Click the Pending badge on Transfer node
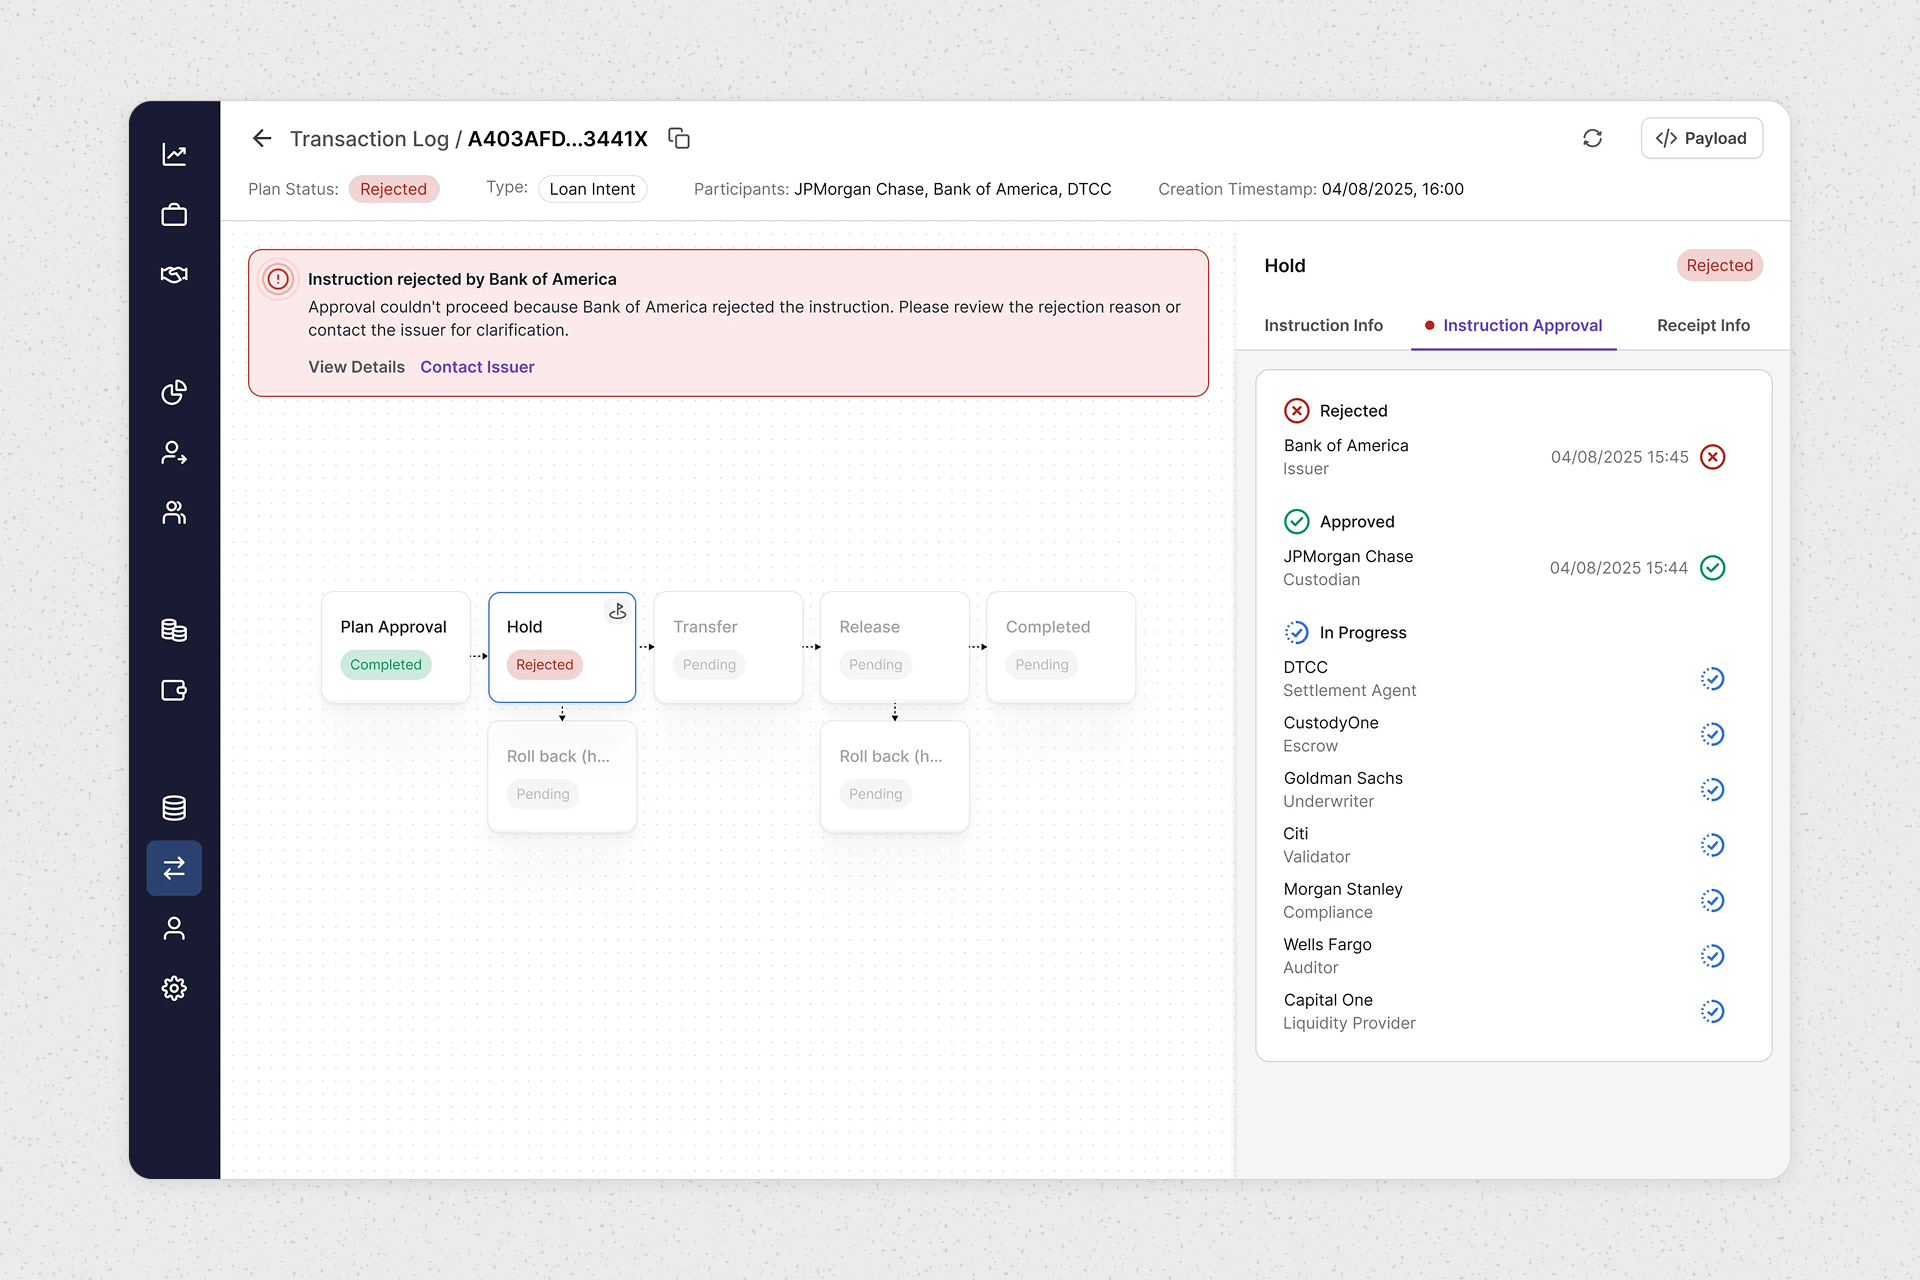 [x=709, y=665]
